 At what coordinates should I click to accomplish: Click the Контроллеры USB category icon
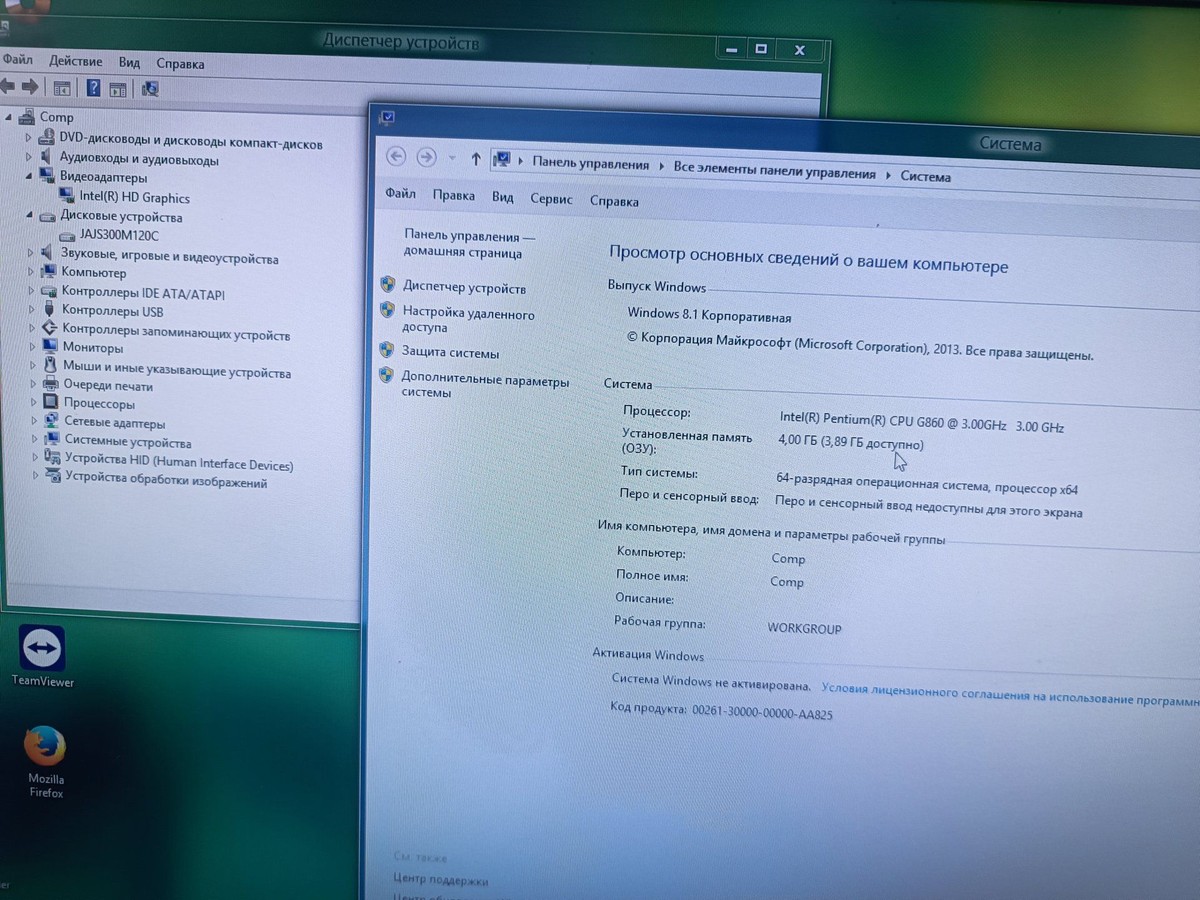click(50, 310)
